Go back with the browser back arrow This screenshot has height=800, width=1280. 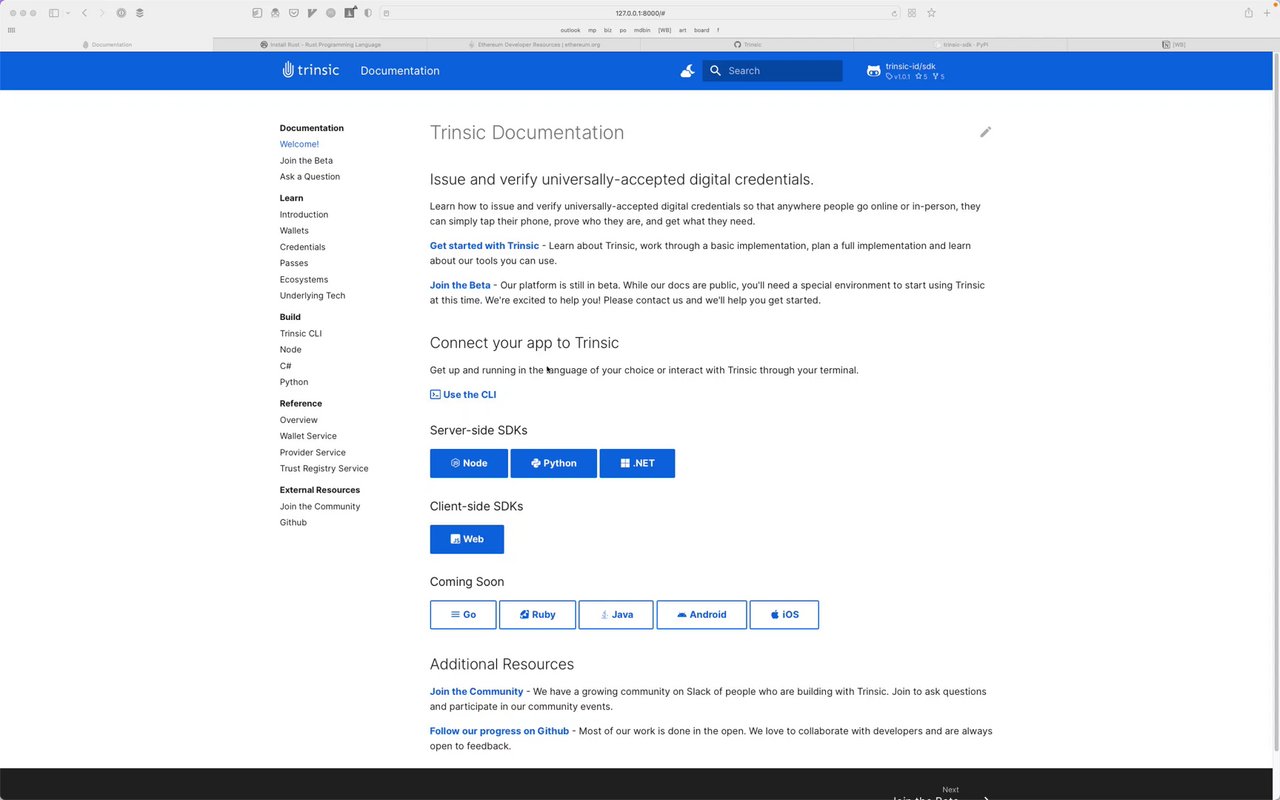[84, 13]
